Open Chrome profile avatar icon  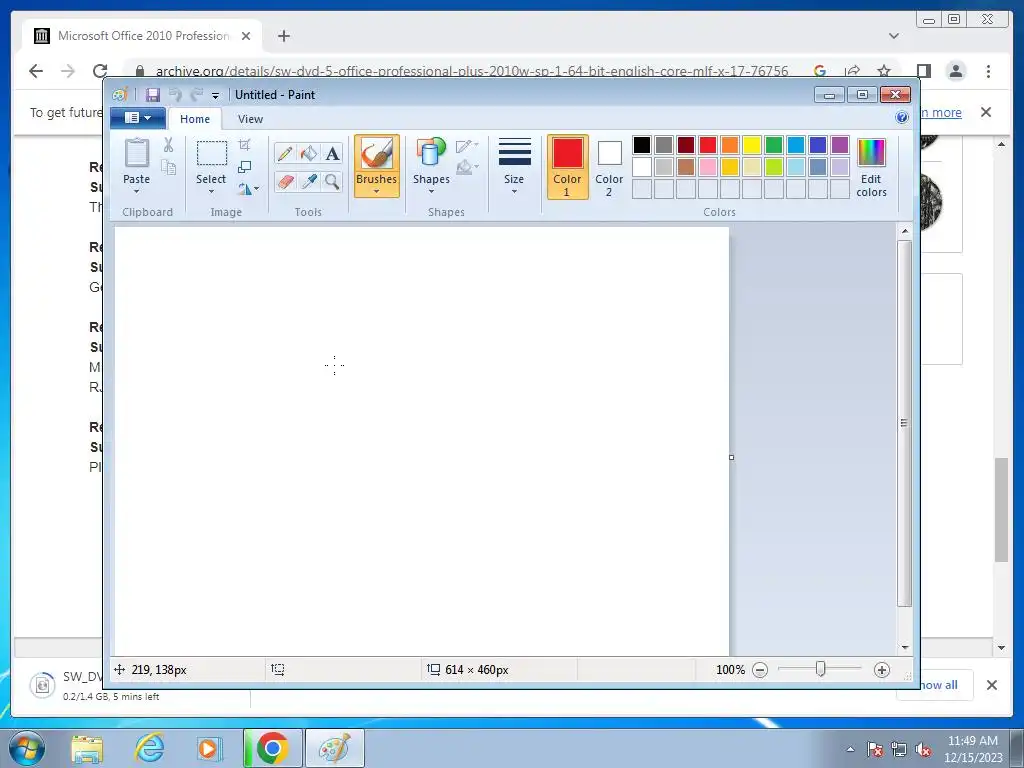coord(955,71)
